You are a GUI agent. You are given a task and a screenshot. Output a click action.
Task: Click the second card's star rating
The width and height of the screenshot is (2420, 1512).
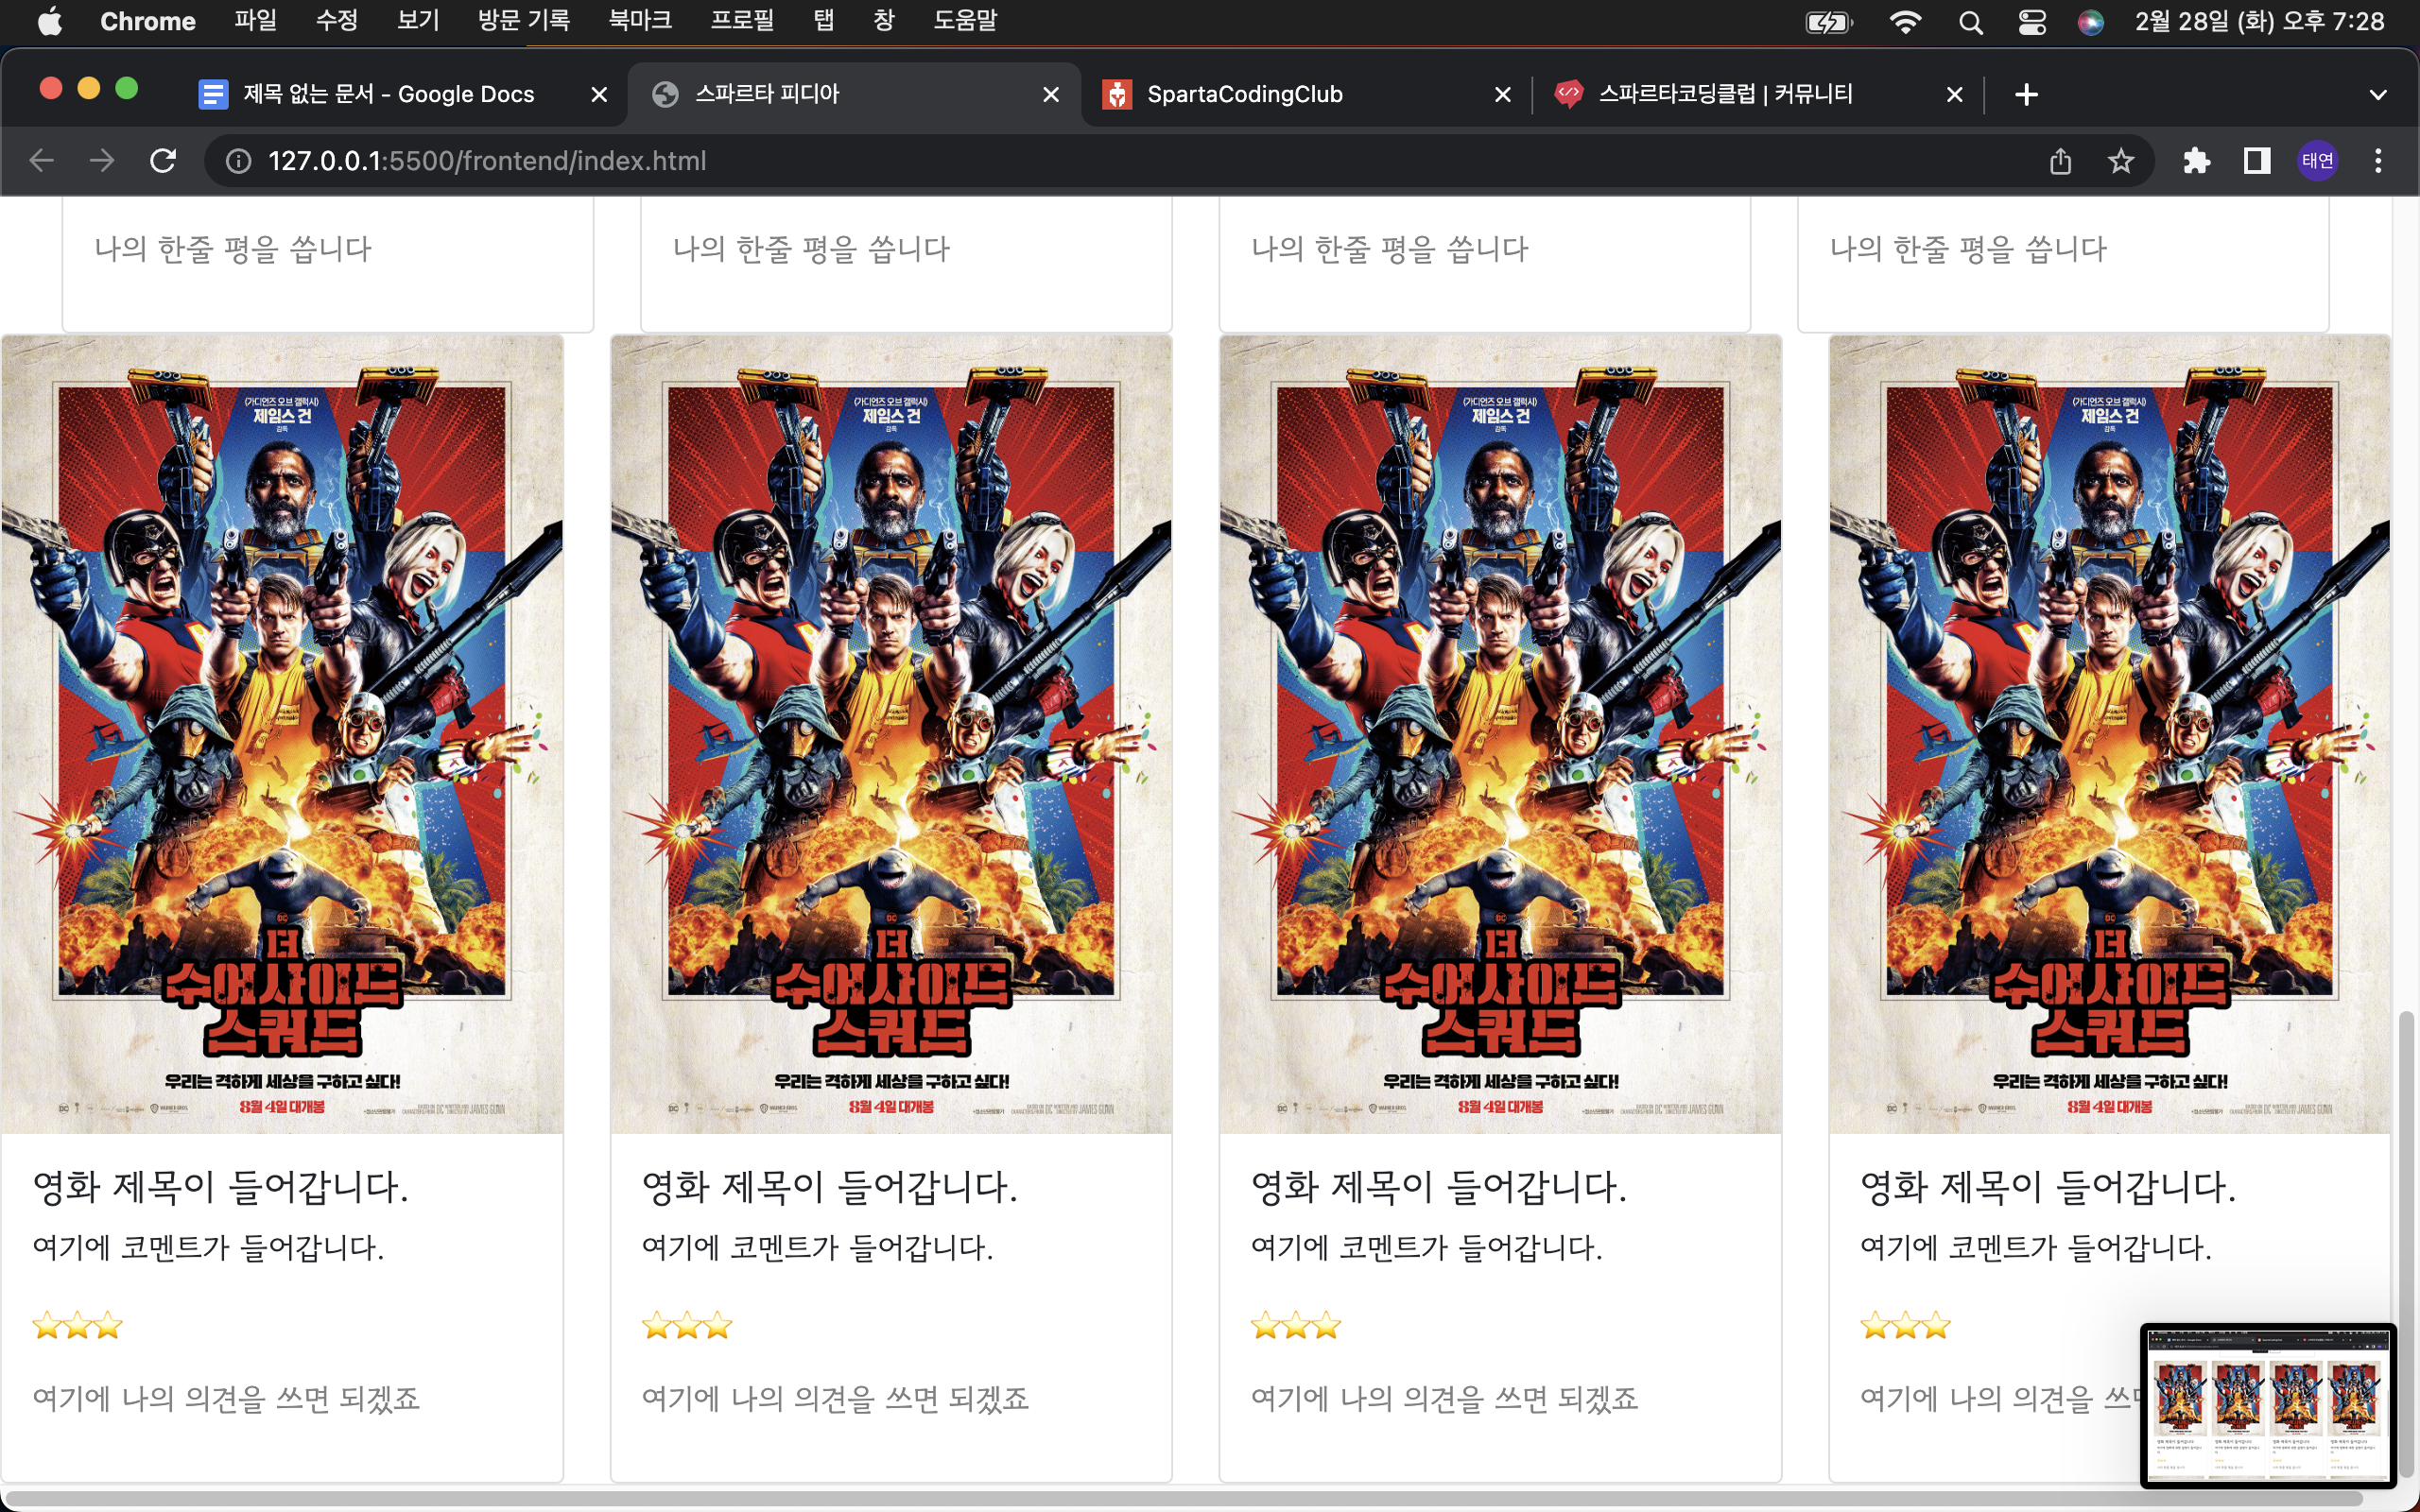[x=686, y=1326]
